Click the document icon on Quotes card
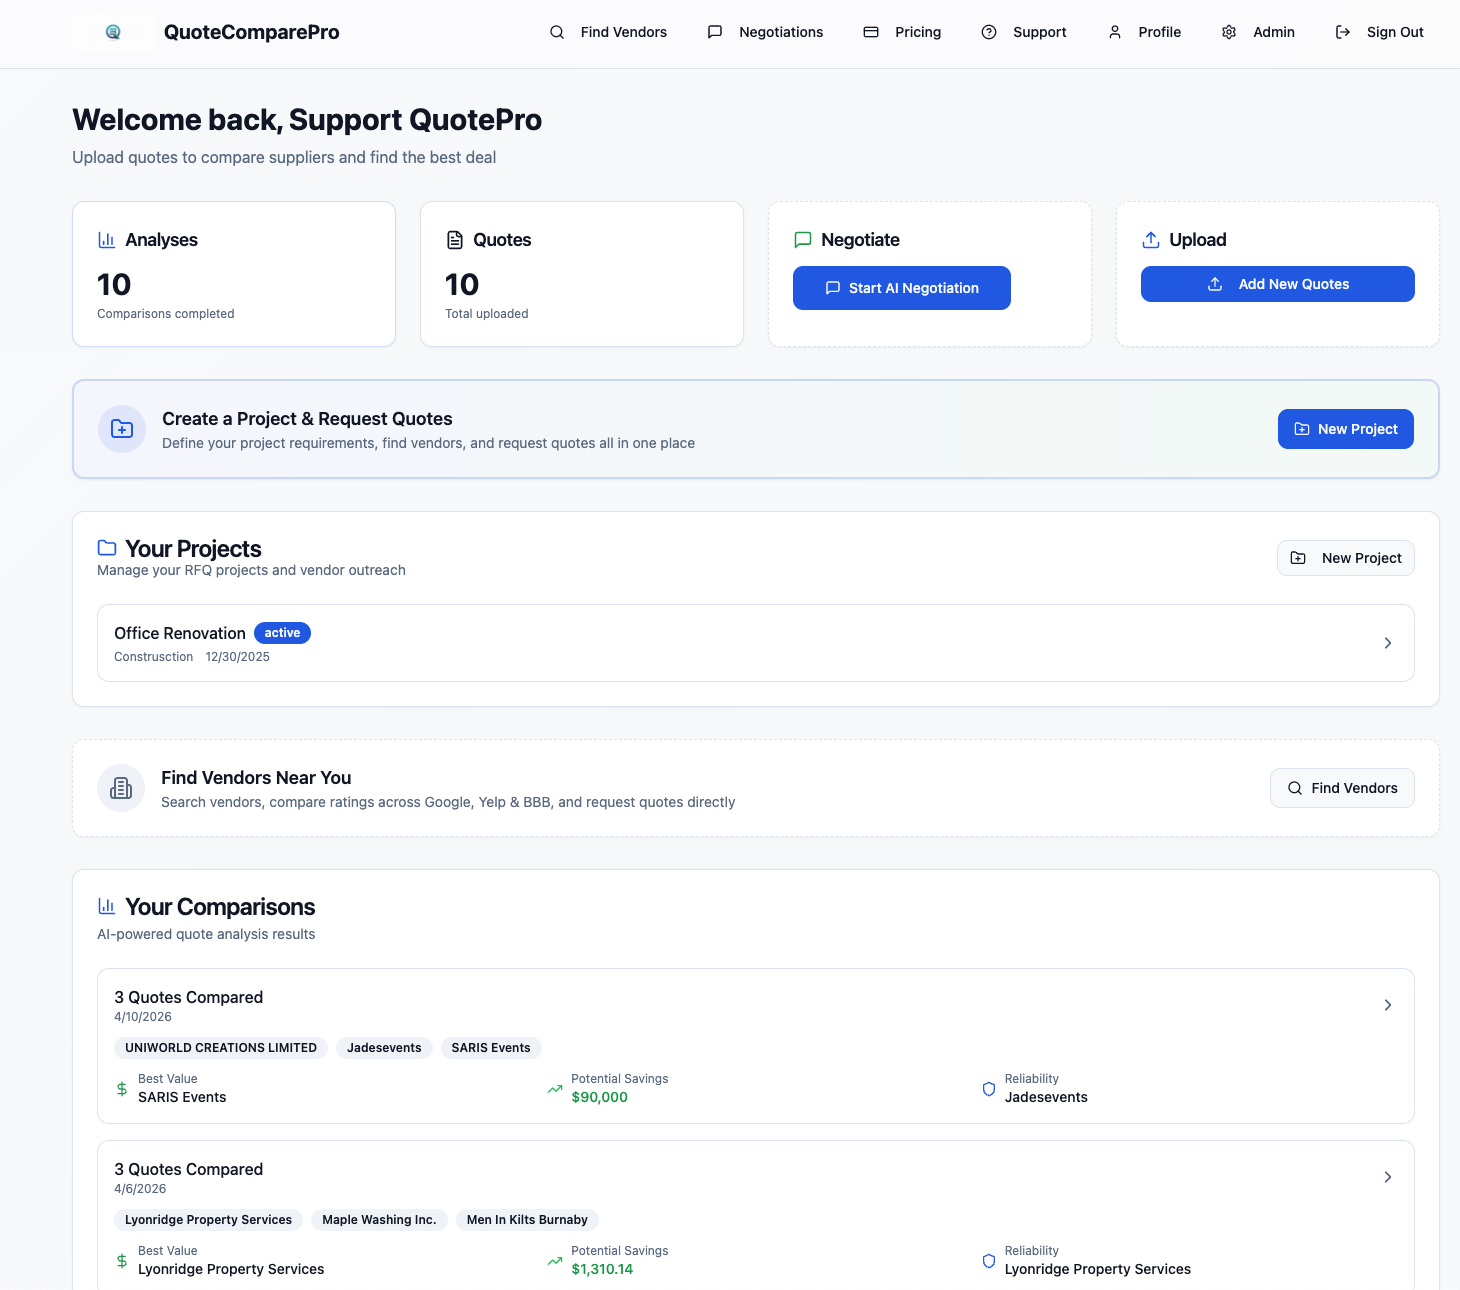This screenshot has width=1460, height=1290. (x=454, y=240)
